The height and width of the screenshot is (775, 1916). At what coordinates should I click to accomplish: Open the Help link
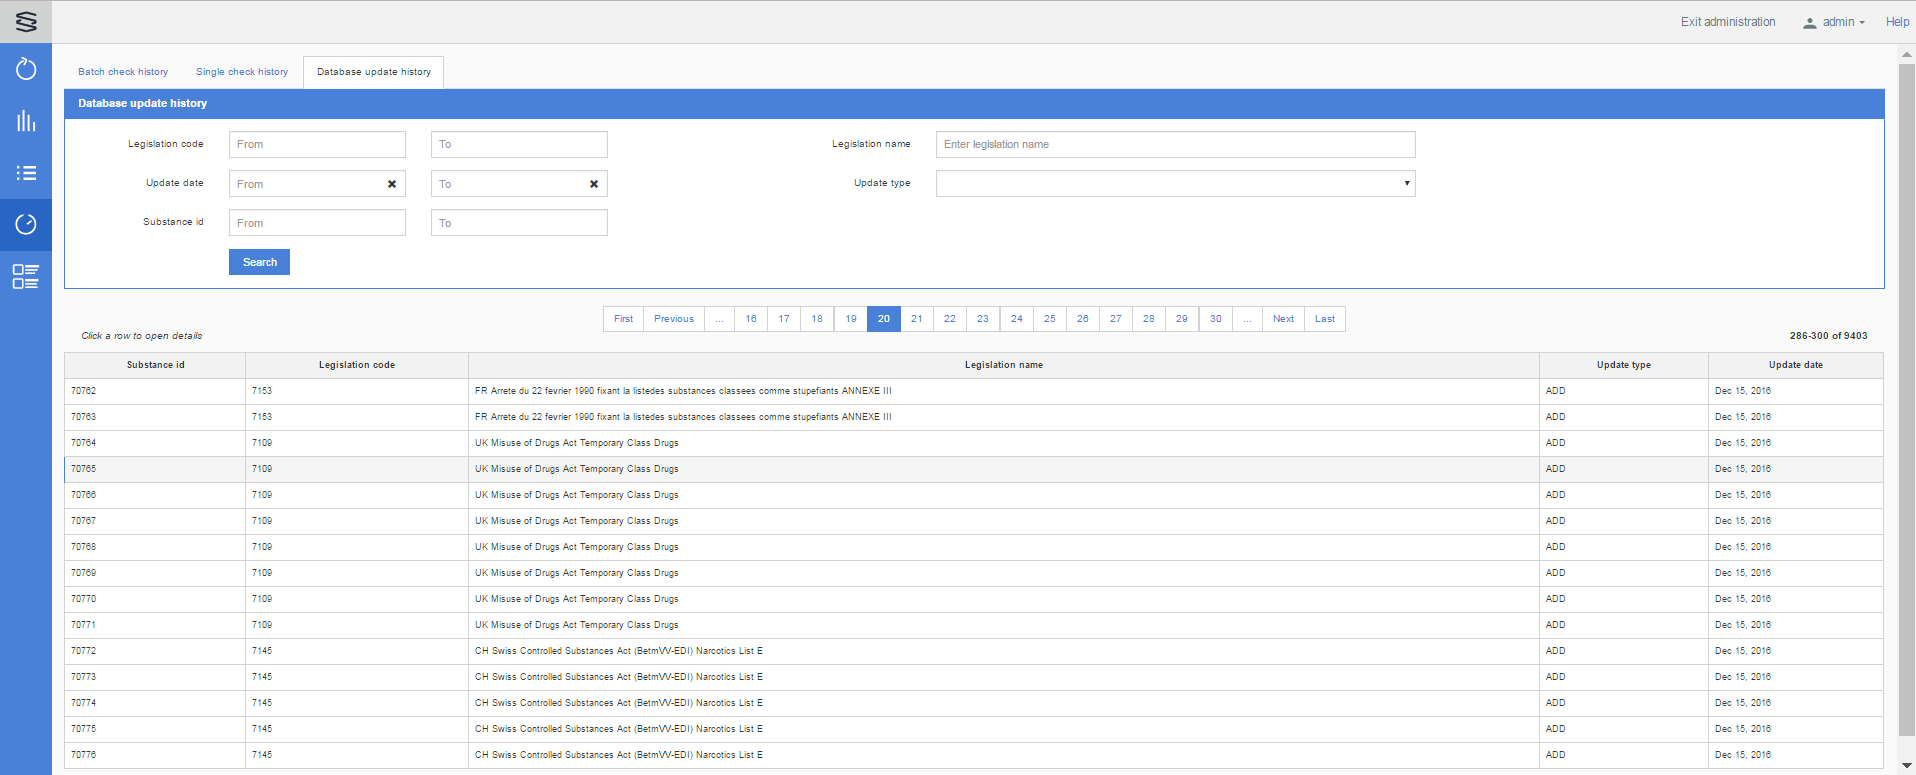(1897, 22)
